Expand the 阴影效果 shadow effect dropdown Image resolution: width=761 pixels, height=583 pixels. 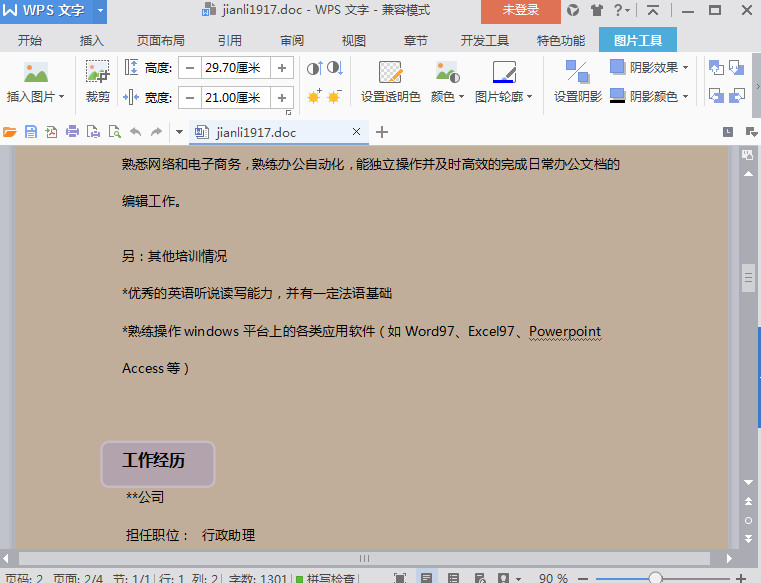pyautogui.click(x=685, y=67)
